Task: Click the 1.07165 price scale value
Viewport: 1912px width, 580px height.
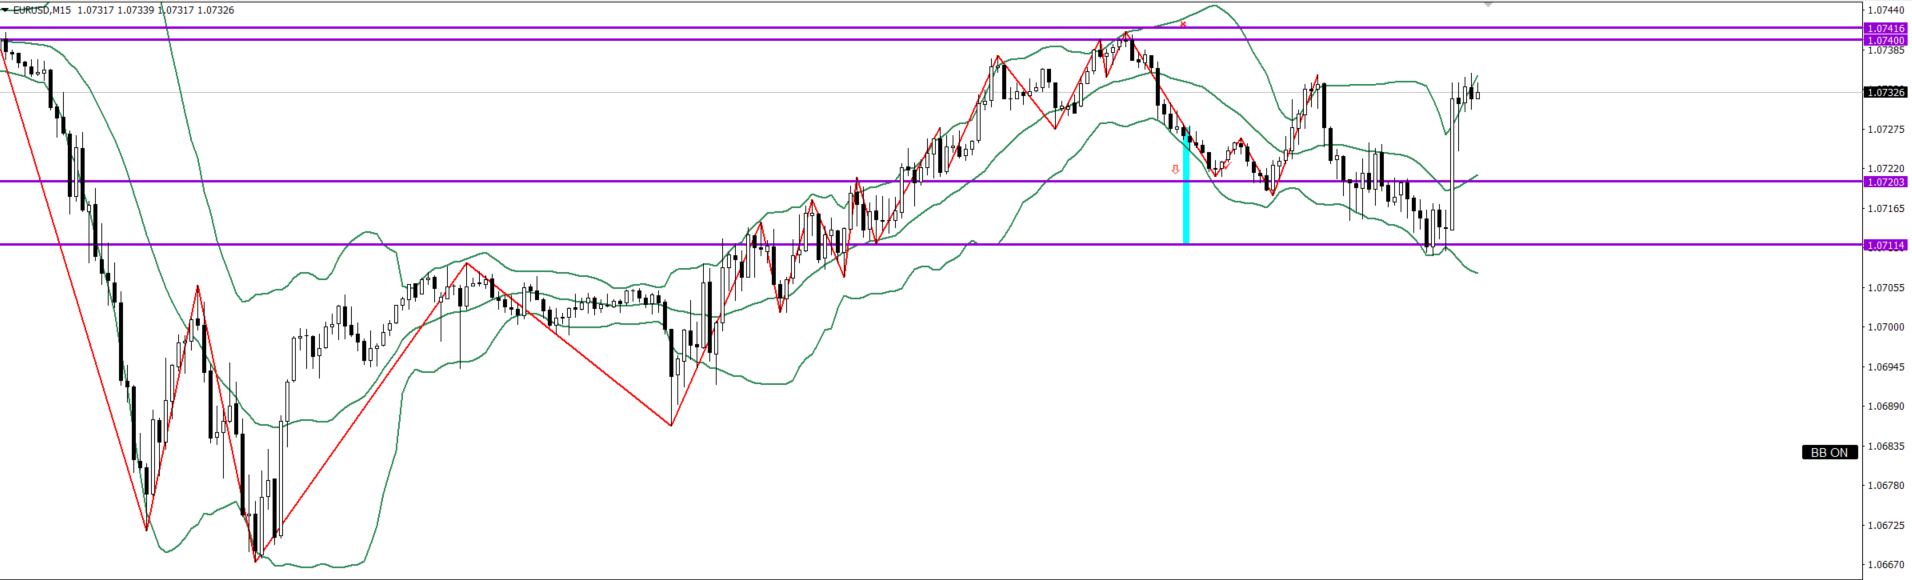Action: (x=1885, y=208)
